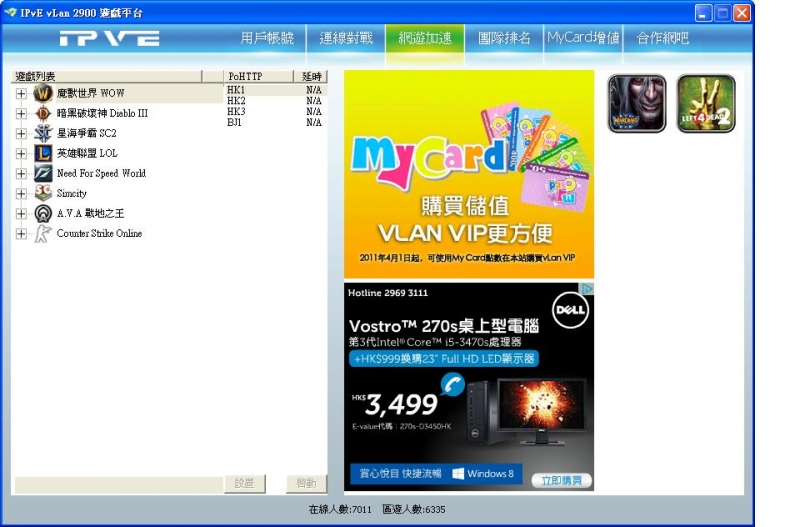
Task: Click the PoHTTP column header
Action: pyautogui.click(x=259, y=77)
